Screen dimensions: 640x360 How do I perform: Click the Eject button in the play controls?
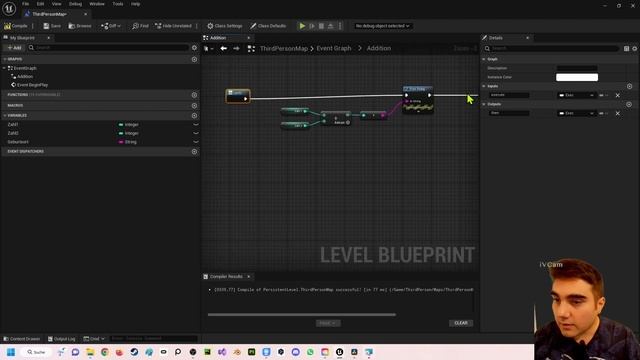[x=331, y=26]
